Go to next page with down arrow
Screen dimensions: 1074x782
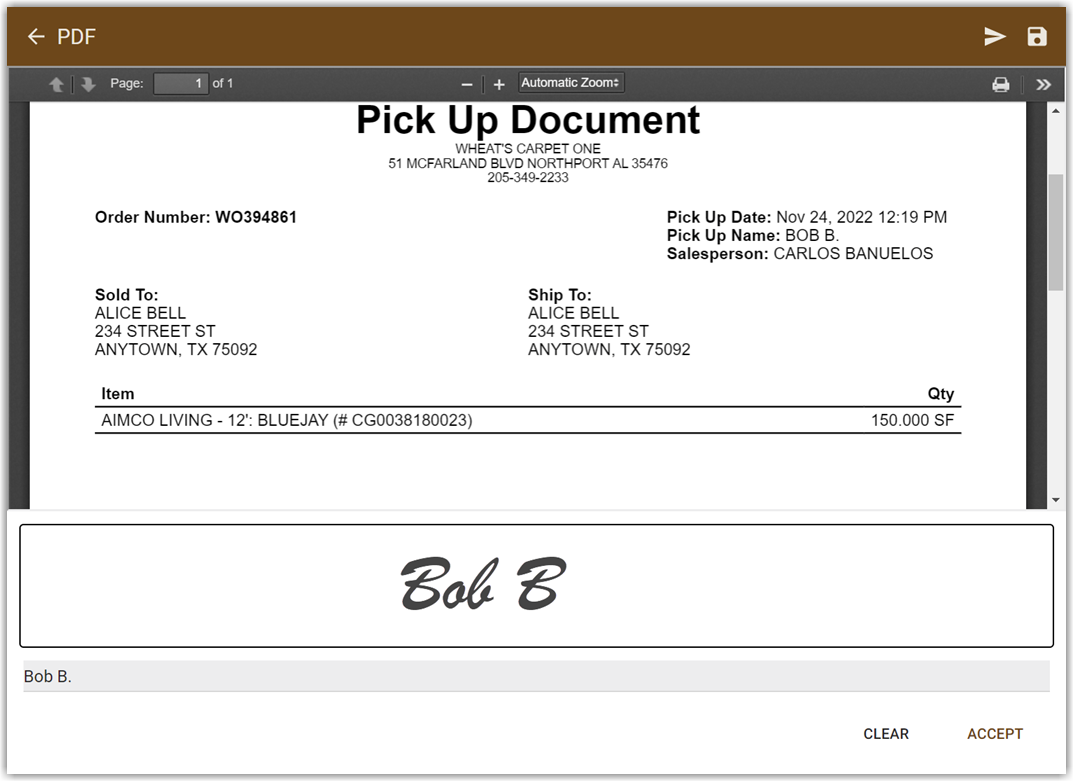88,84
